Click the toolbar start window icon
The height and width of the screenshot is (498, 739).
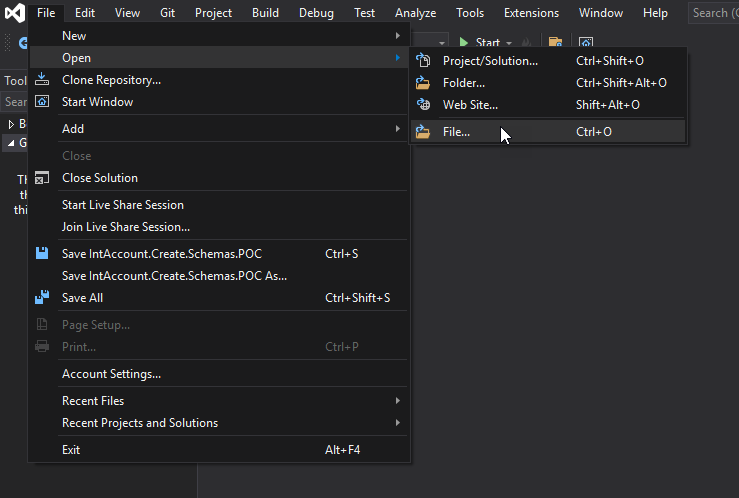point(585,42)
